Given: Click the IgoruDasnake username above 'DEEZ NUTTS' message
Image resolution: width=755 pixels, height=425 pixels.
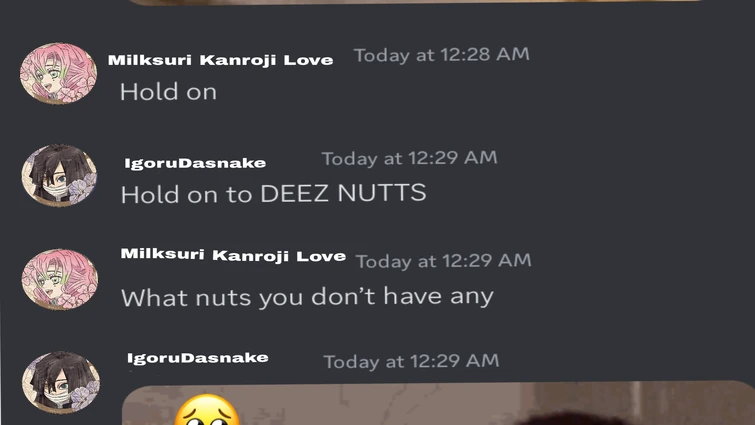Looking at the screenshot, I should click(195, 163).
